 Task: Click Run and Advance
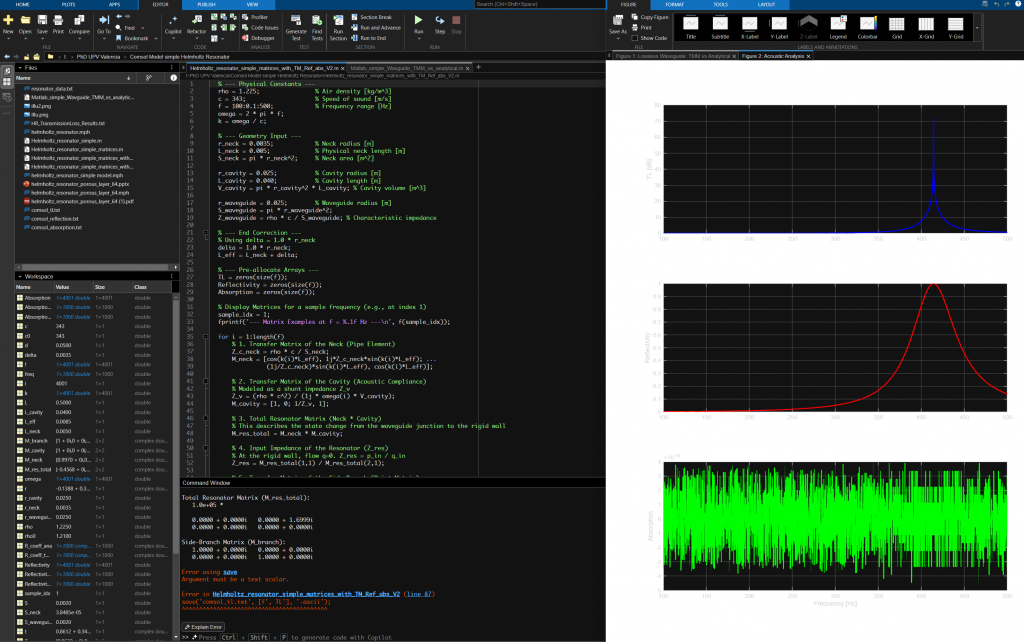(376, 27)
